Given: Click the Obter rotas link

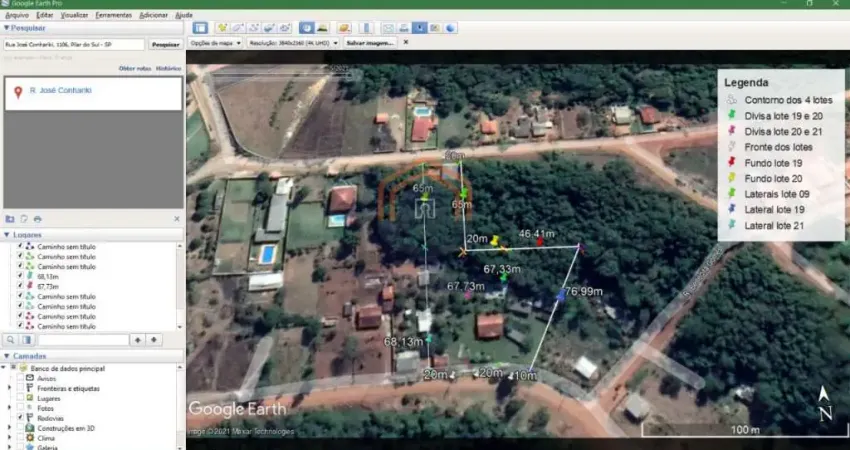Looking at the screenshot, I should coord(135,69).
